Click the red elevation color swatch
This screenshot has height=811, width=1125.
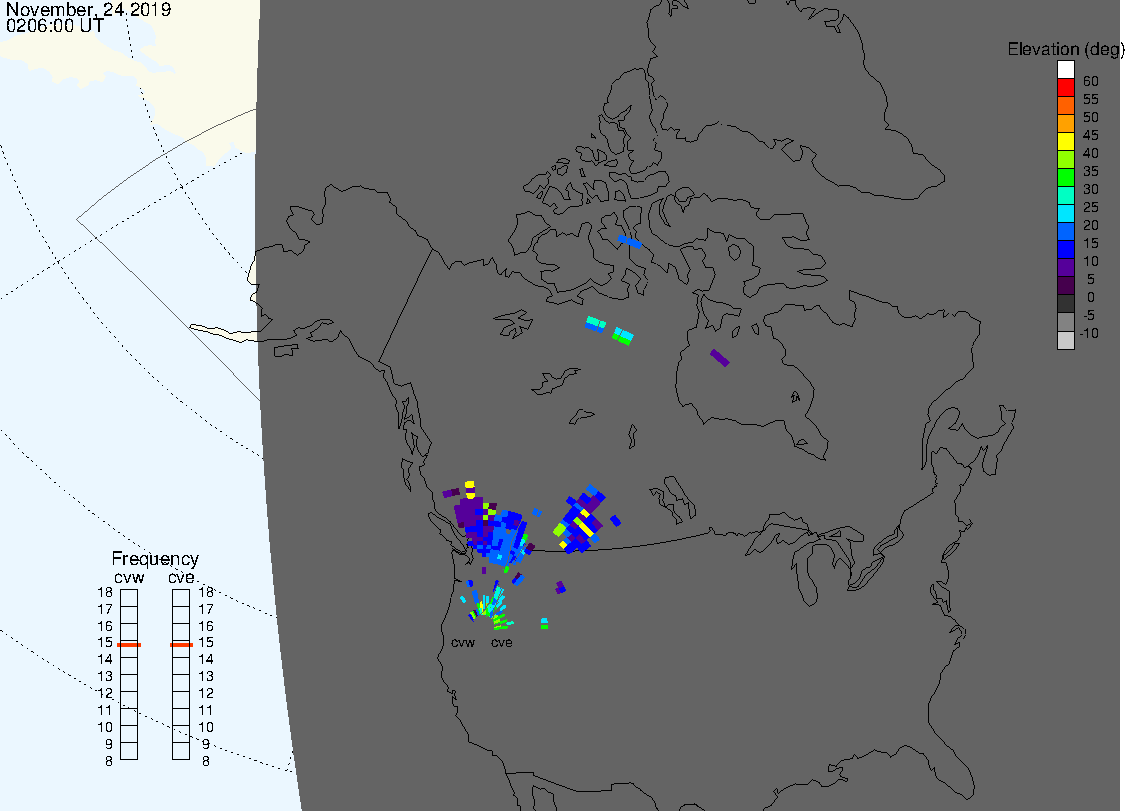tap(1065, 88)
